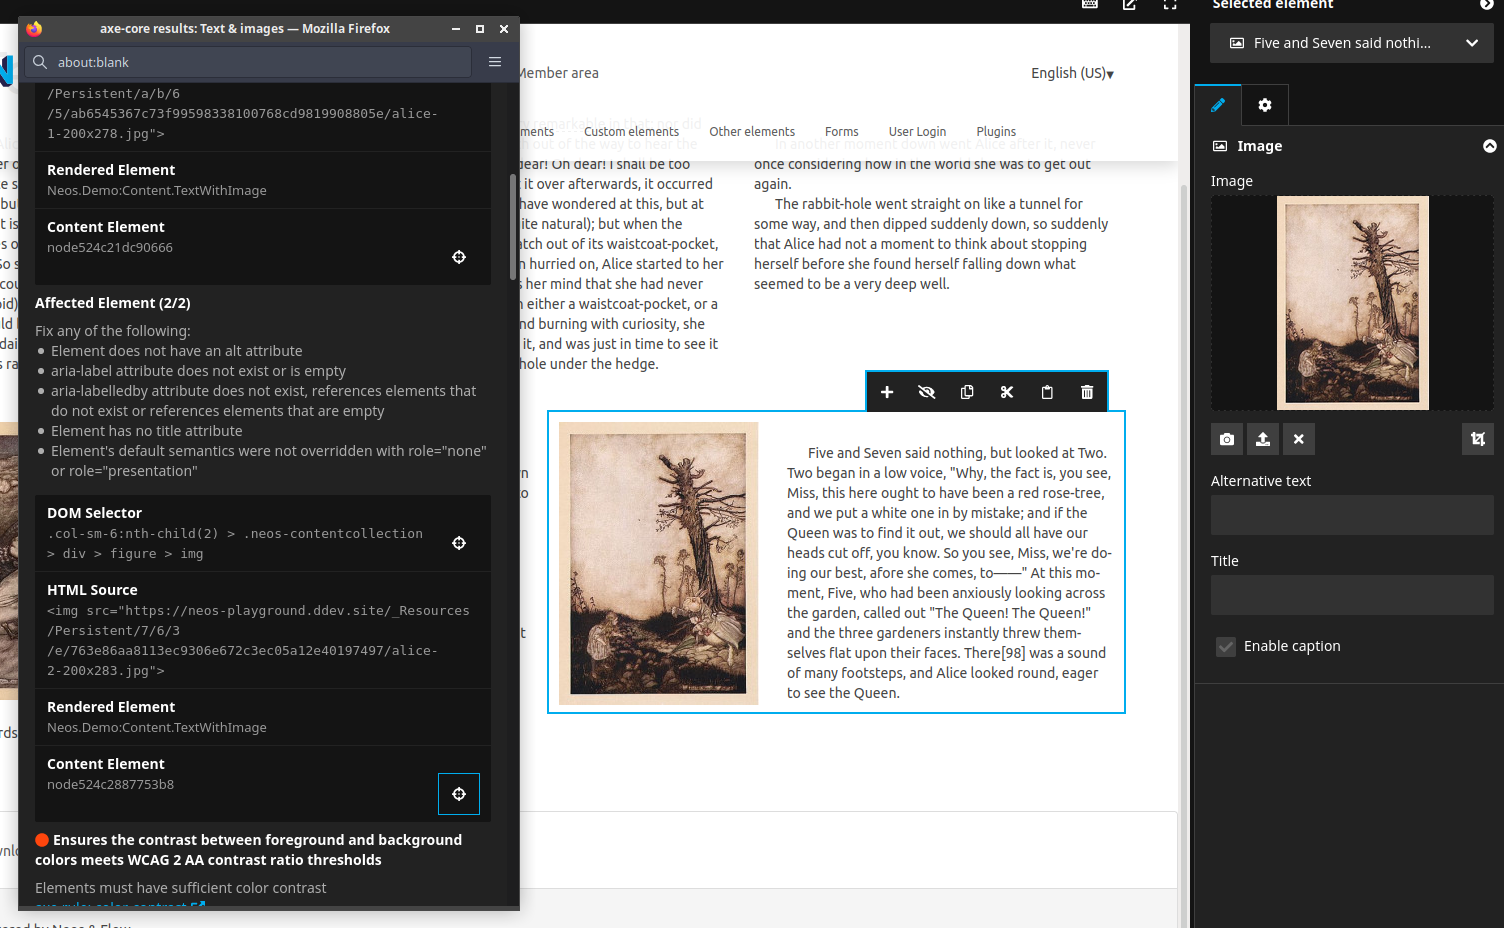Screen dimensions: 1504x928
Task: Switch to the gear settings tab
Action: click(1265, 105)
